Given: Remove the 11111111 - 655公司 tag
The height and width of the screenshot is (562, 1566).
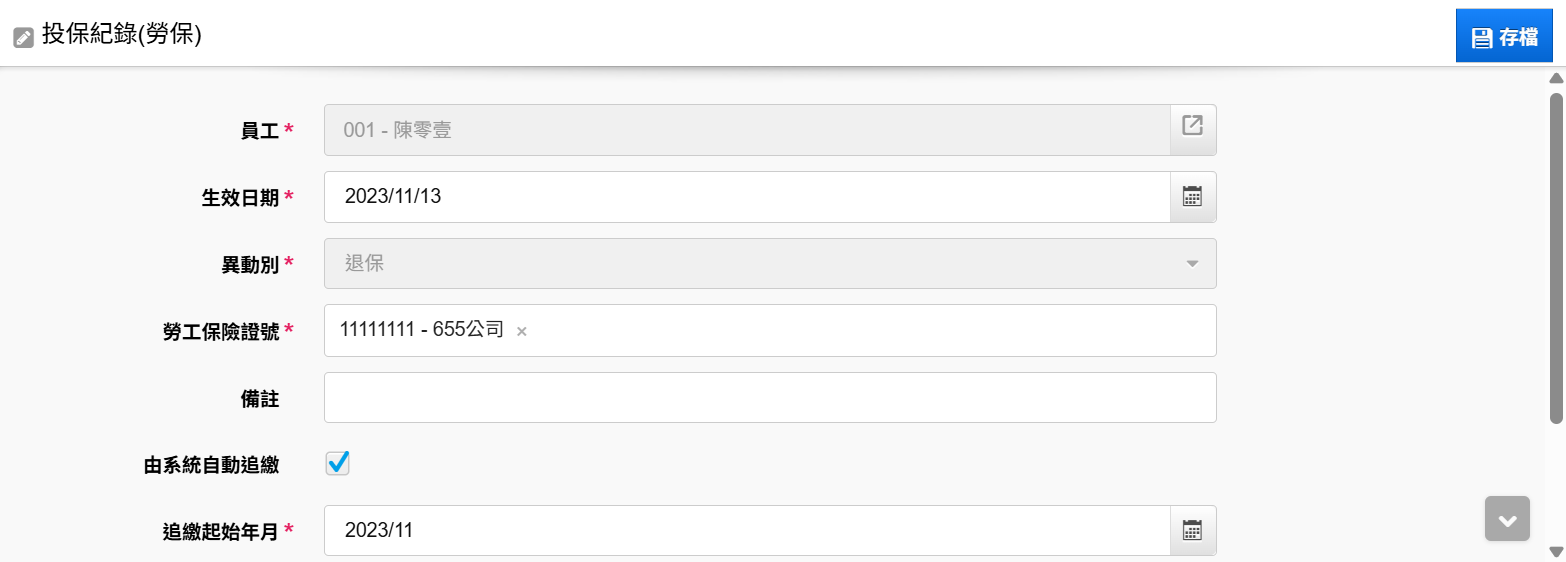Looking at the screenshot, I should 521,331.
